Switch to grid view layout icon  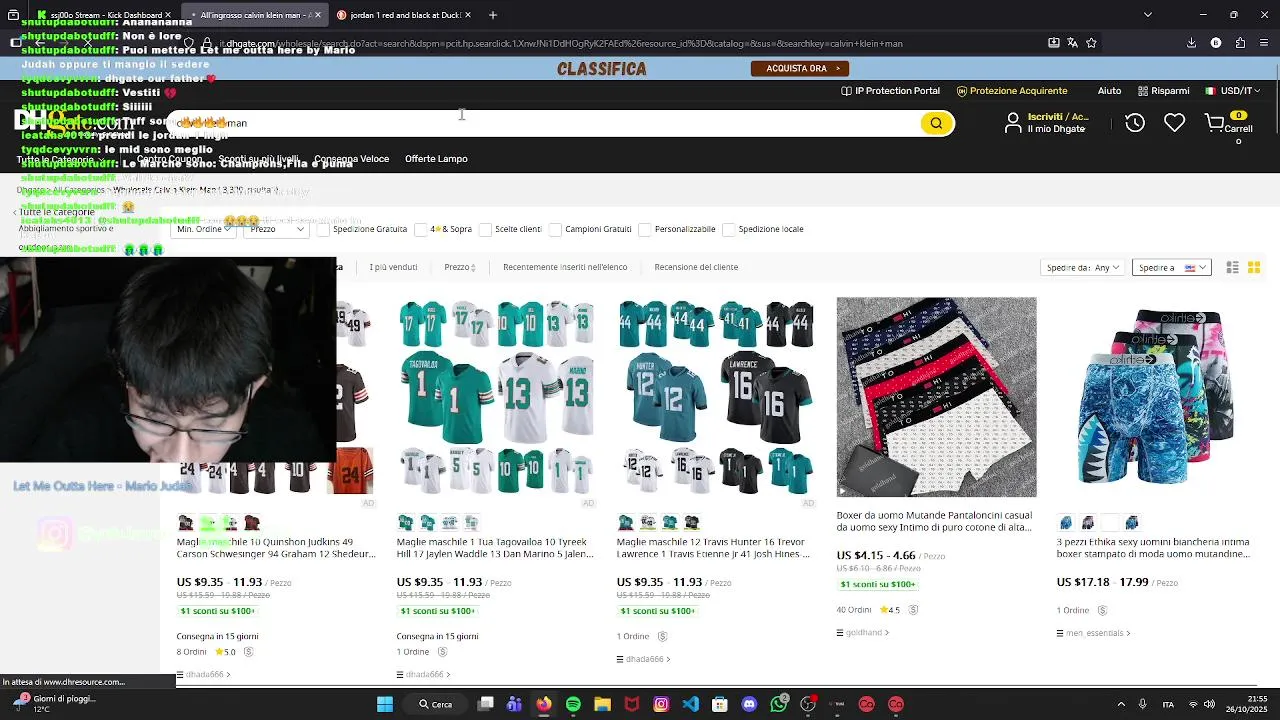pos(1253,267)
